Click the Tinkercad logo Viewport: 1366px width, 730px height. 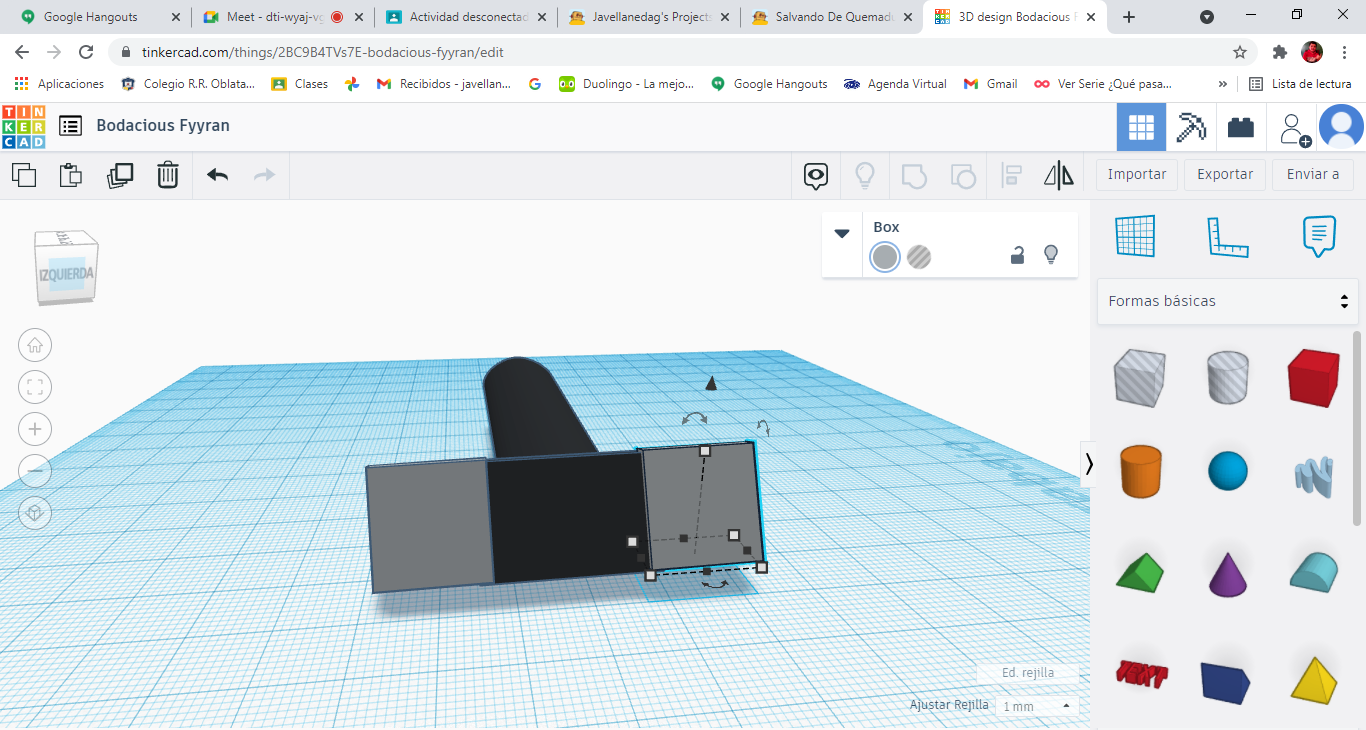[23, 127]
